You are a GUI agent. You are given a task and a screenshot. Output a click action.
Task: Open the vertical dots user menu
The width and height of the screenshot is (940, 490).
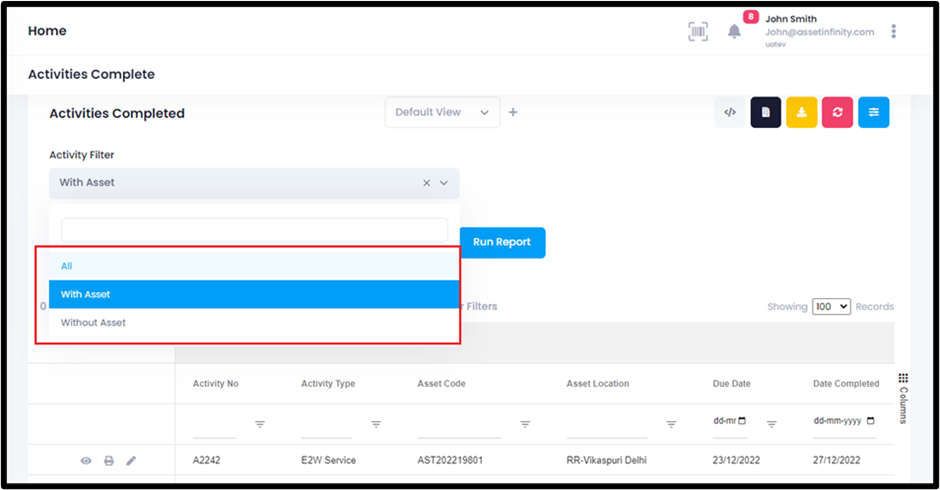pos(893,31)
